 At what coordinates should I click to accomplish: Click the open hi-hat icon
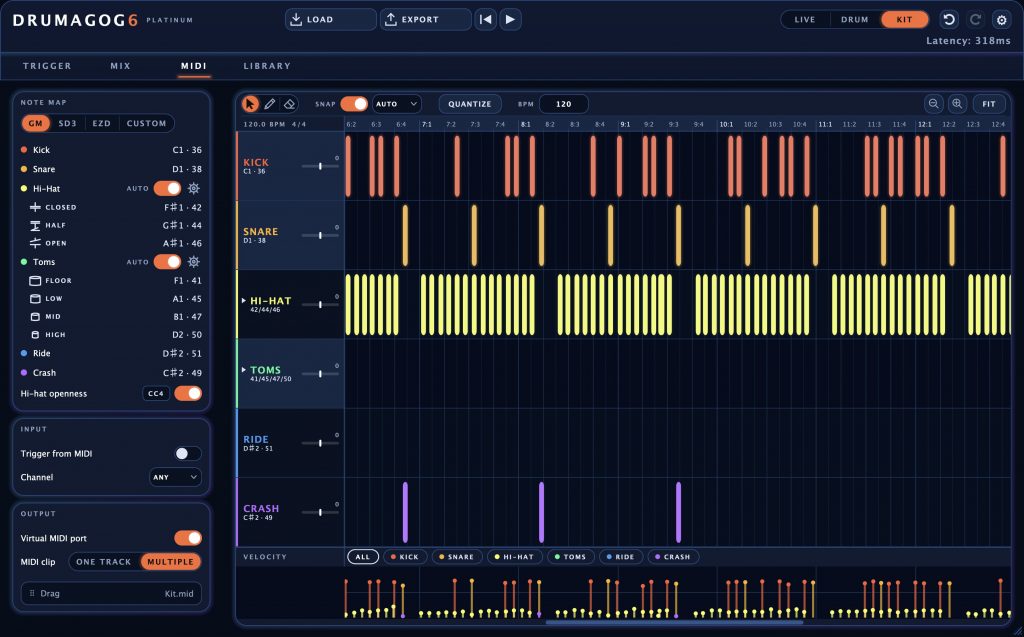coord(35,243)
